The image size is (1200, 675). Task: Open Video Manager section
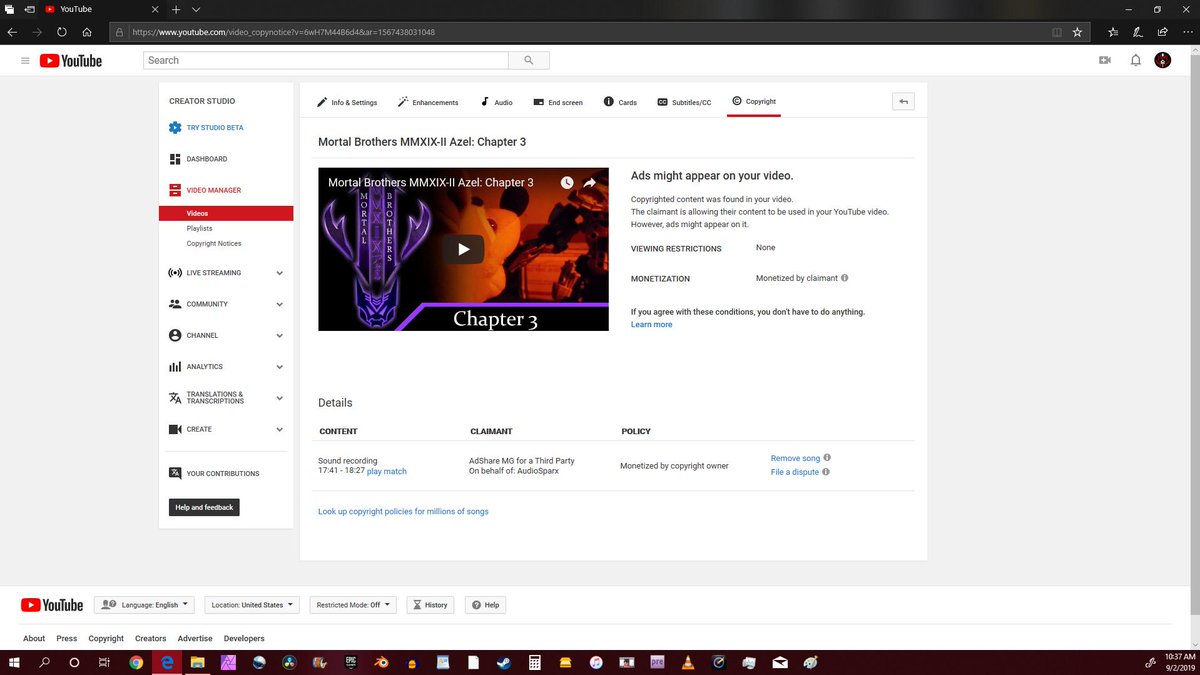click(x=205, y=190)
